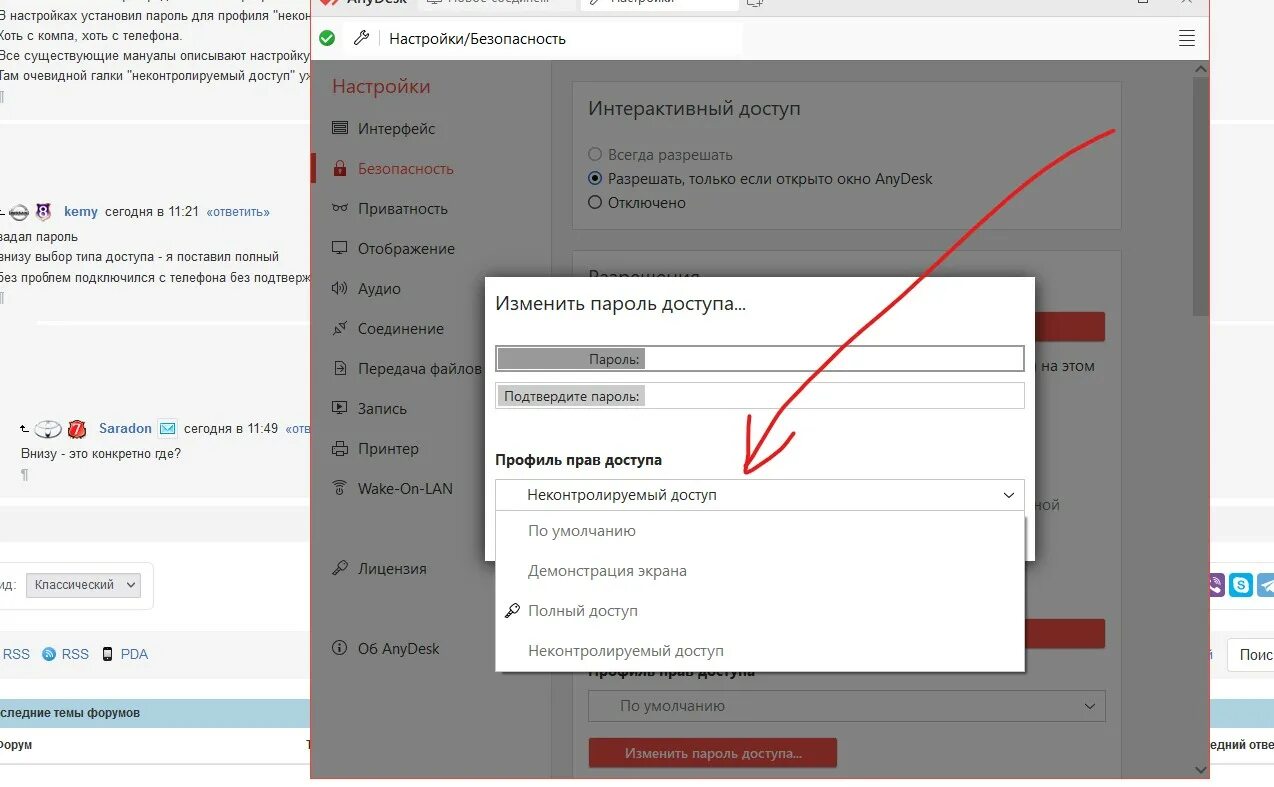Open the Wake-On-LAN settings section
This screenshot has height=787, width=1274.
point(405,488)
